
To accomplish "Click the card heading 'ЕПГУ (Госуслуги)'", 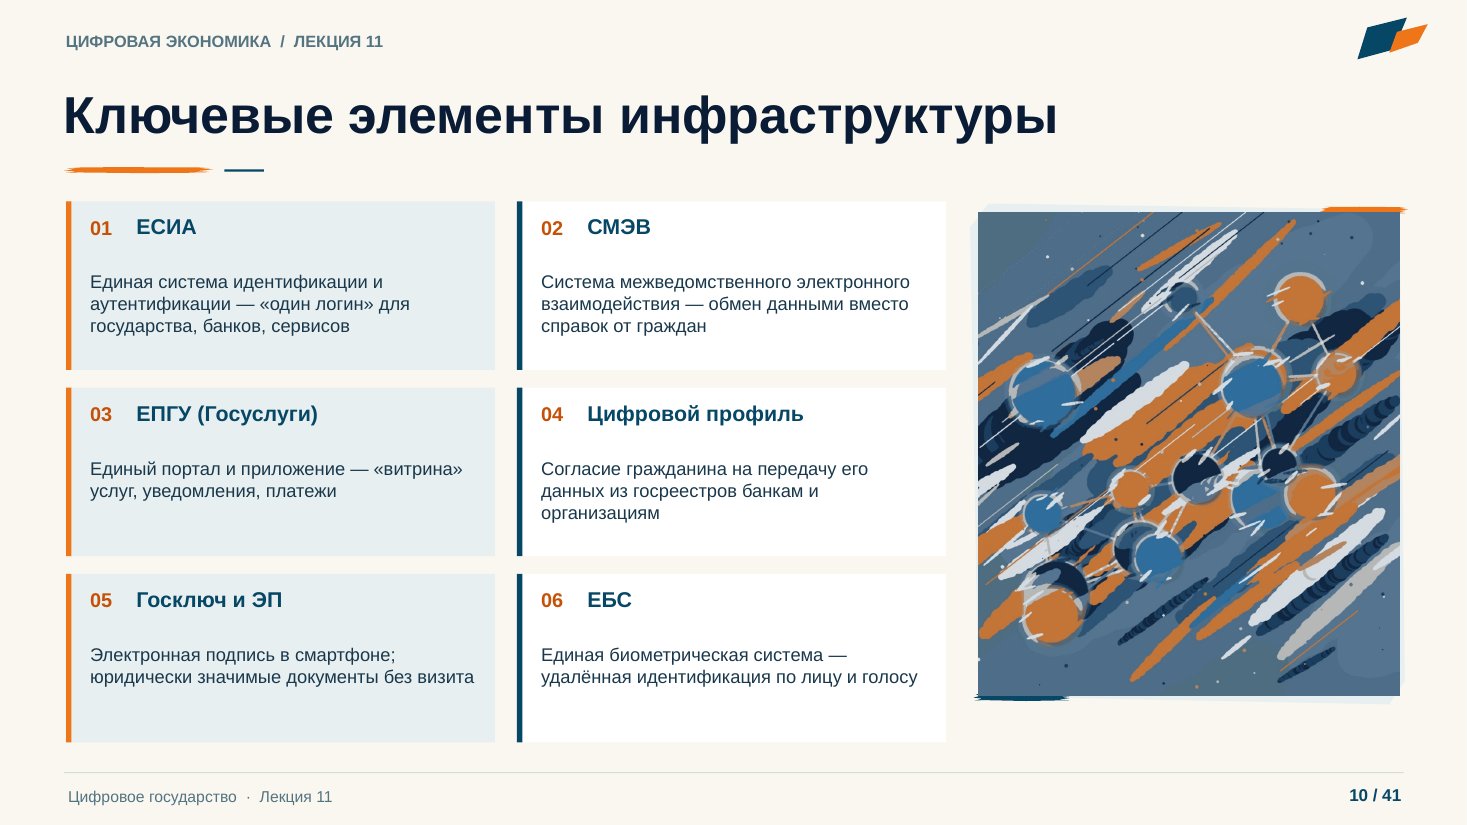I will coord(227,414).
